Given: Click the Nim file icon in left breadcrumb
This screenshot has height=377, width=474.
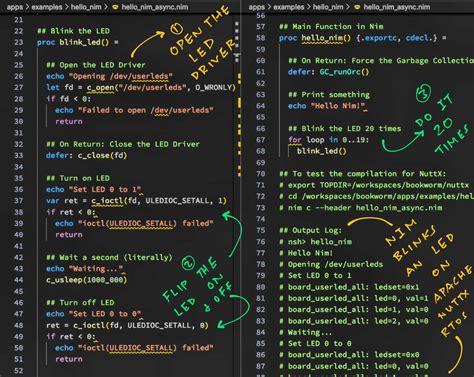Looking at the screenshot, I should coord(115,7).
